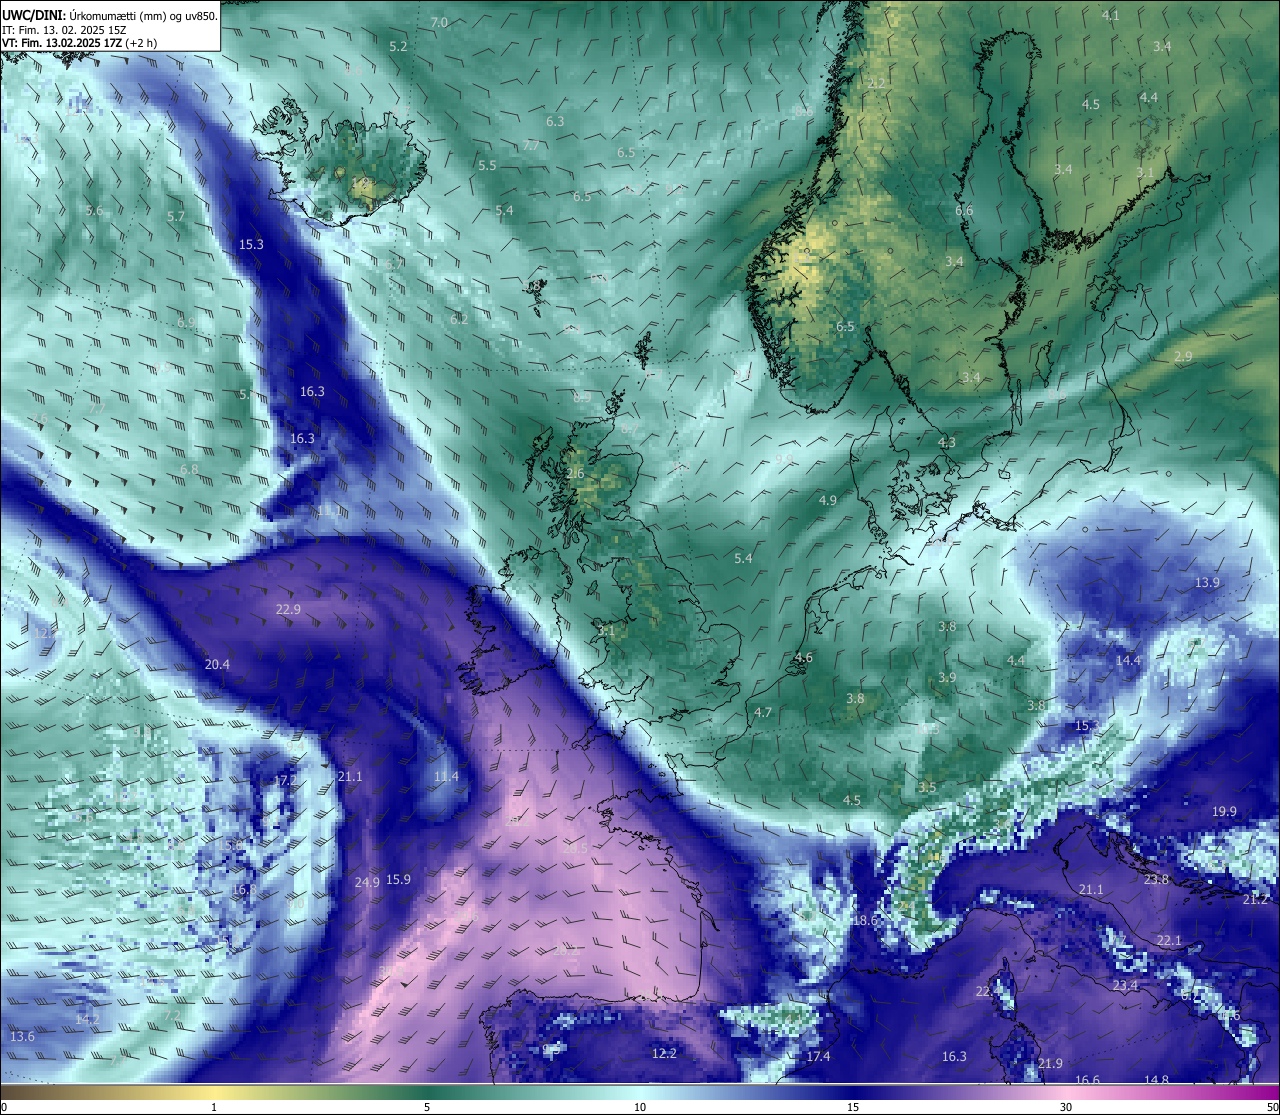Image resolution: width=1280 pixels, height=1115 pixels.
Task: Select the 21.9 value near Sardinia
Action: click(1050, 1063)
